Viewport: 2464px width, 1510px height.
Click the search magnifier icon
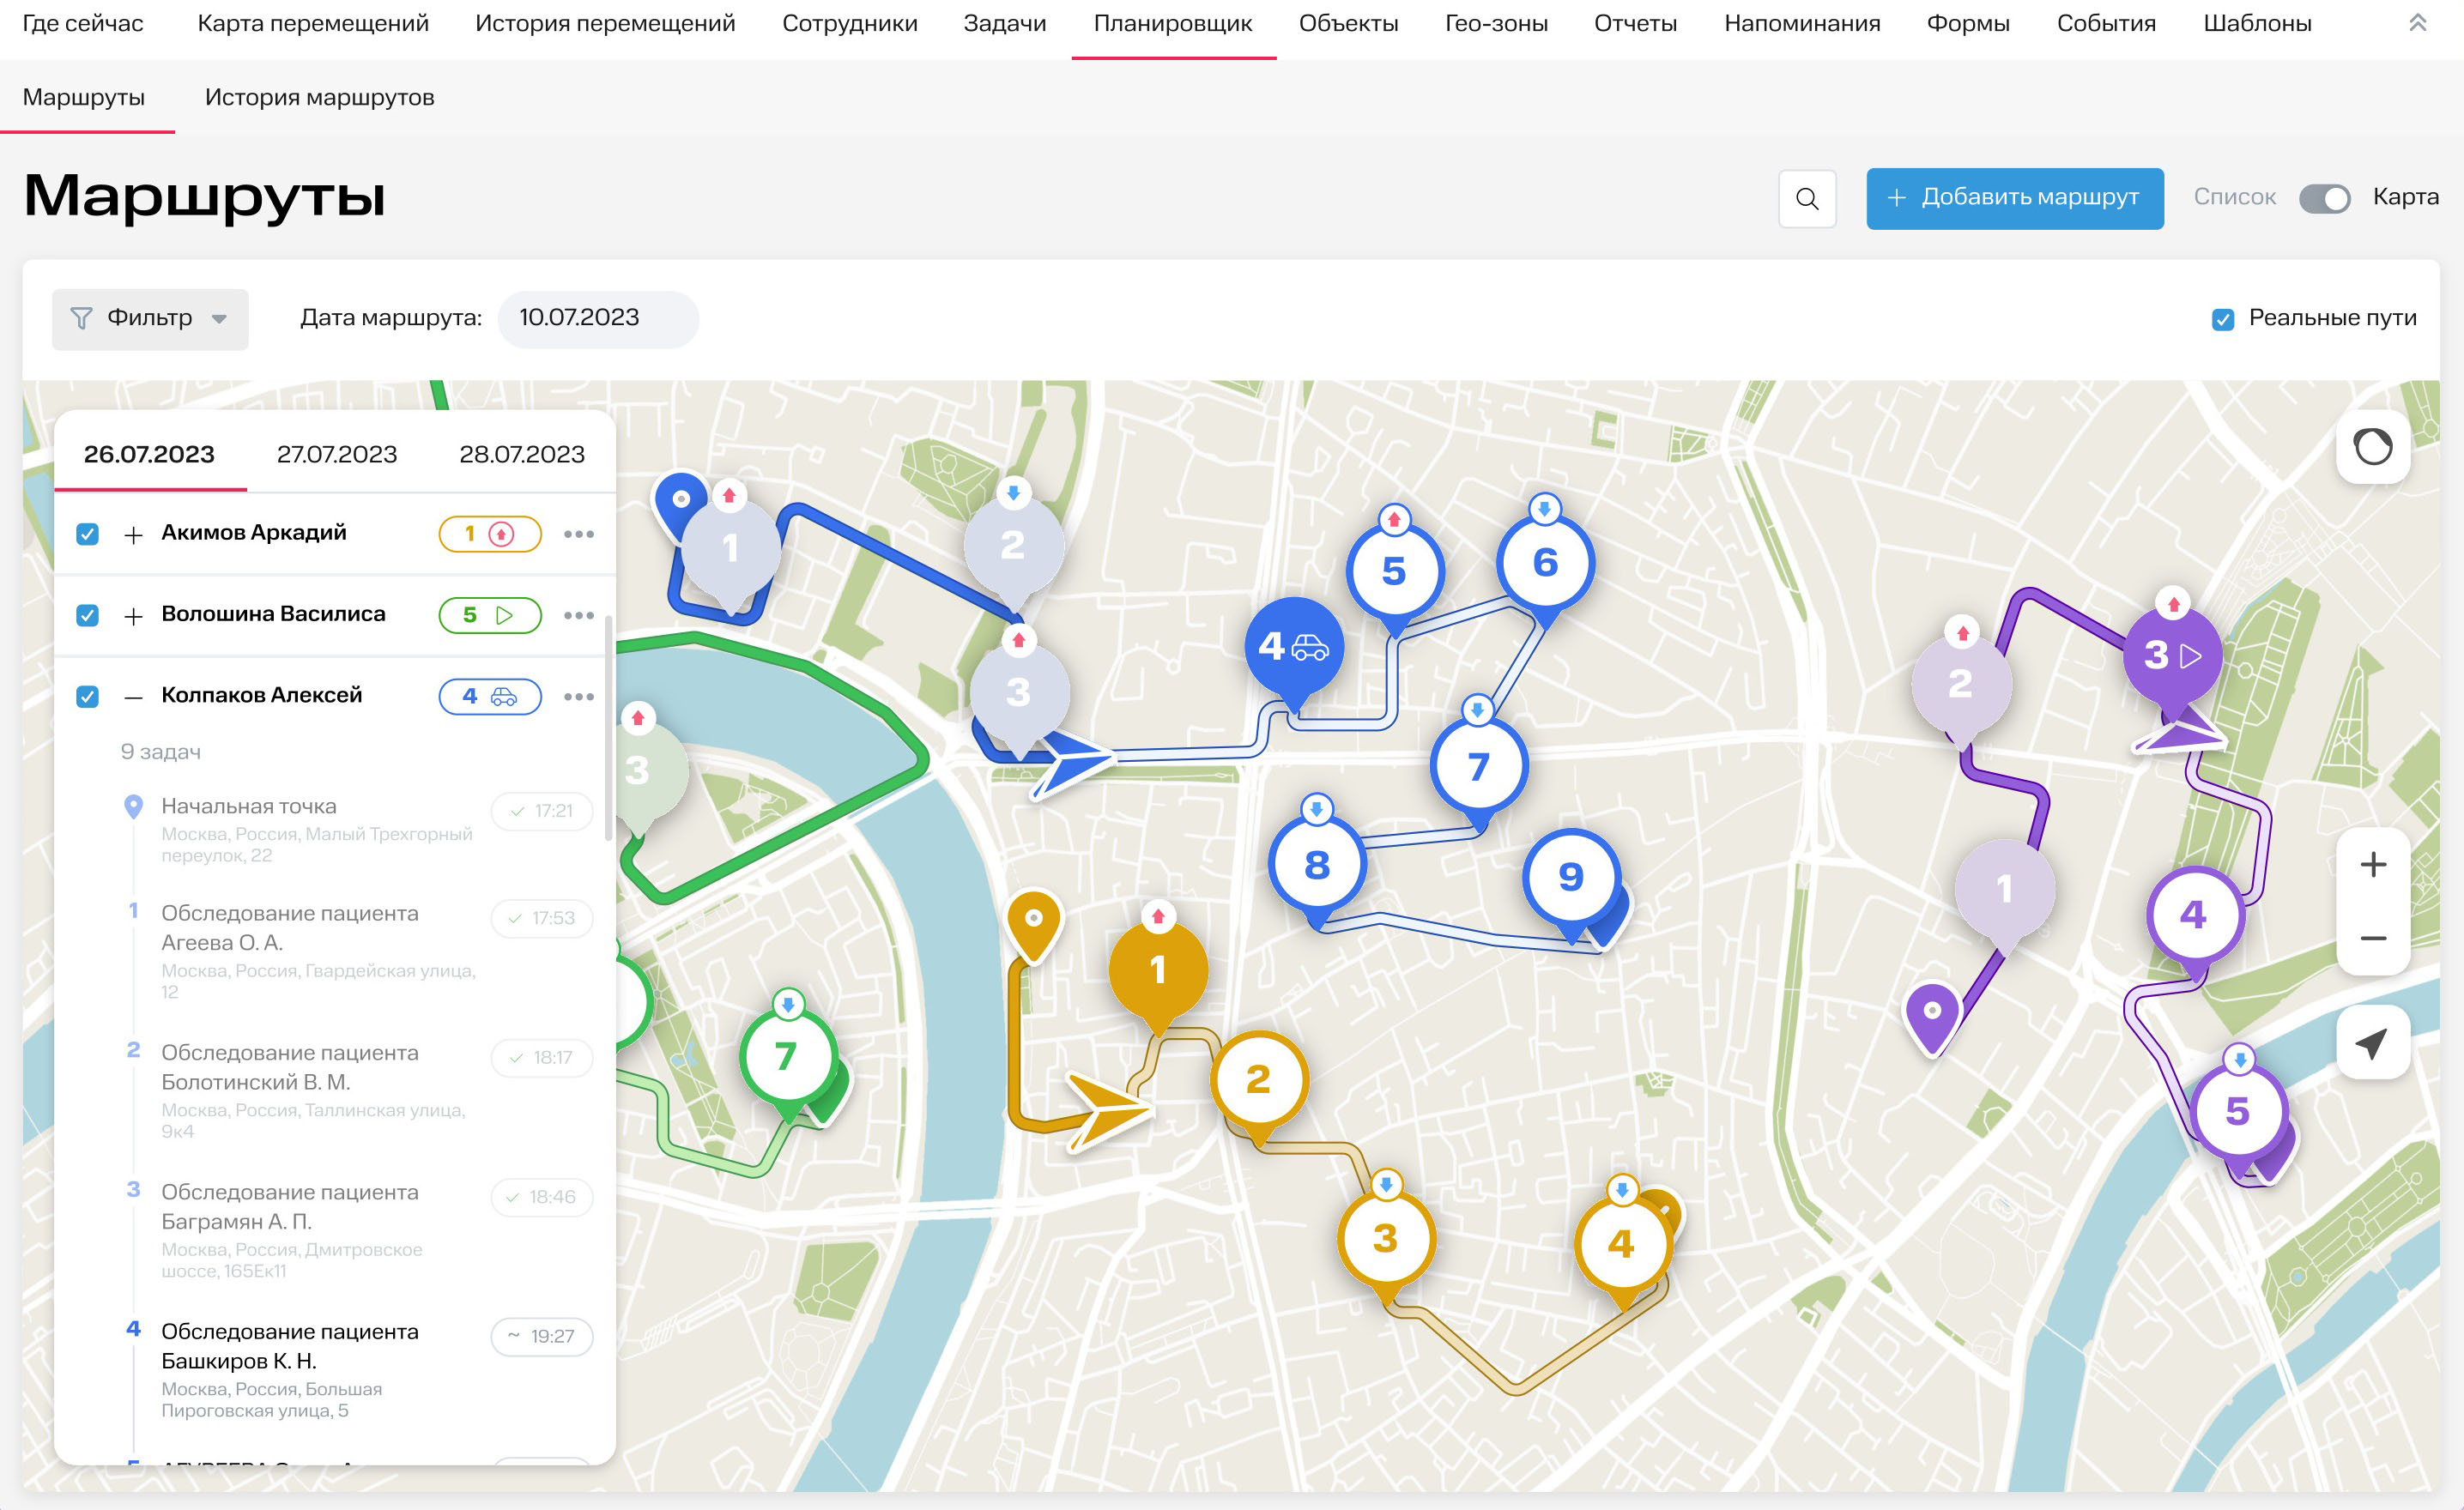[1806, 198]
